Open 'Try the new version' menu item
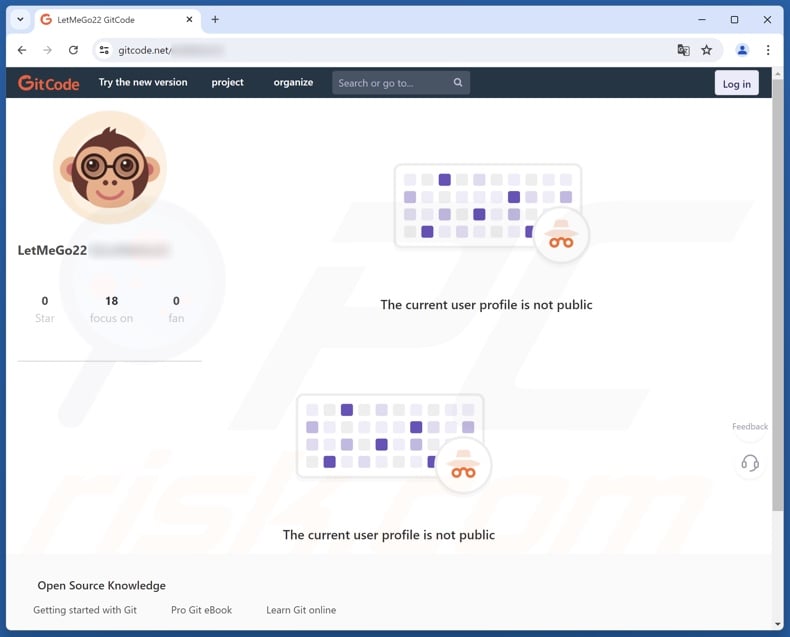 click(x=143, y=82)
